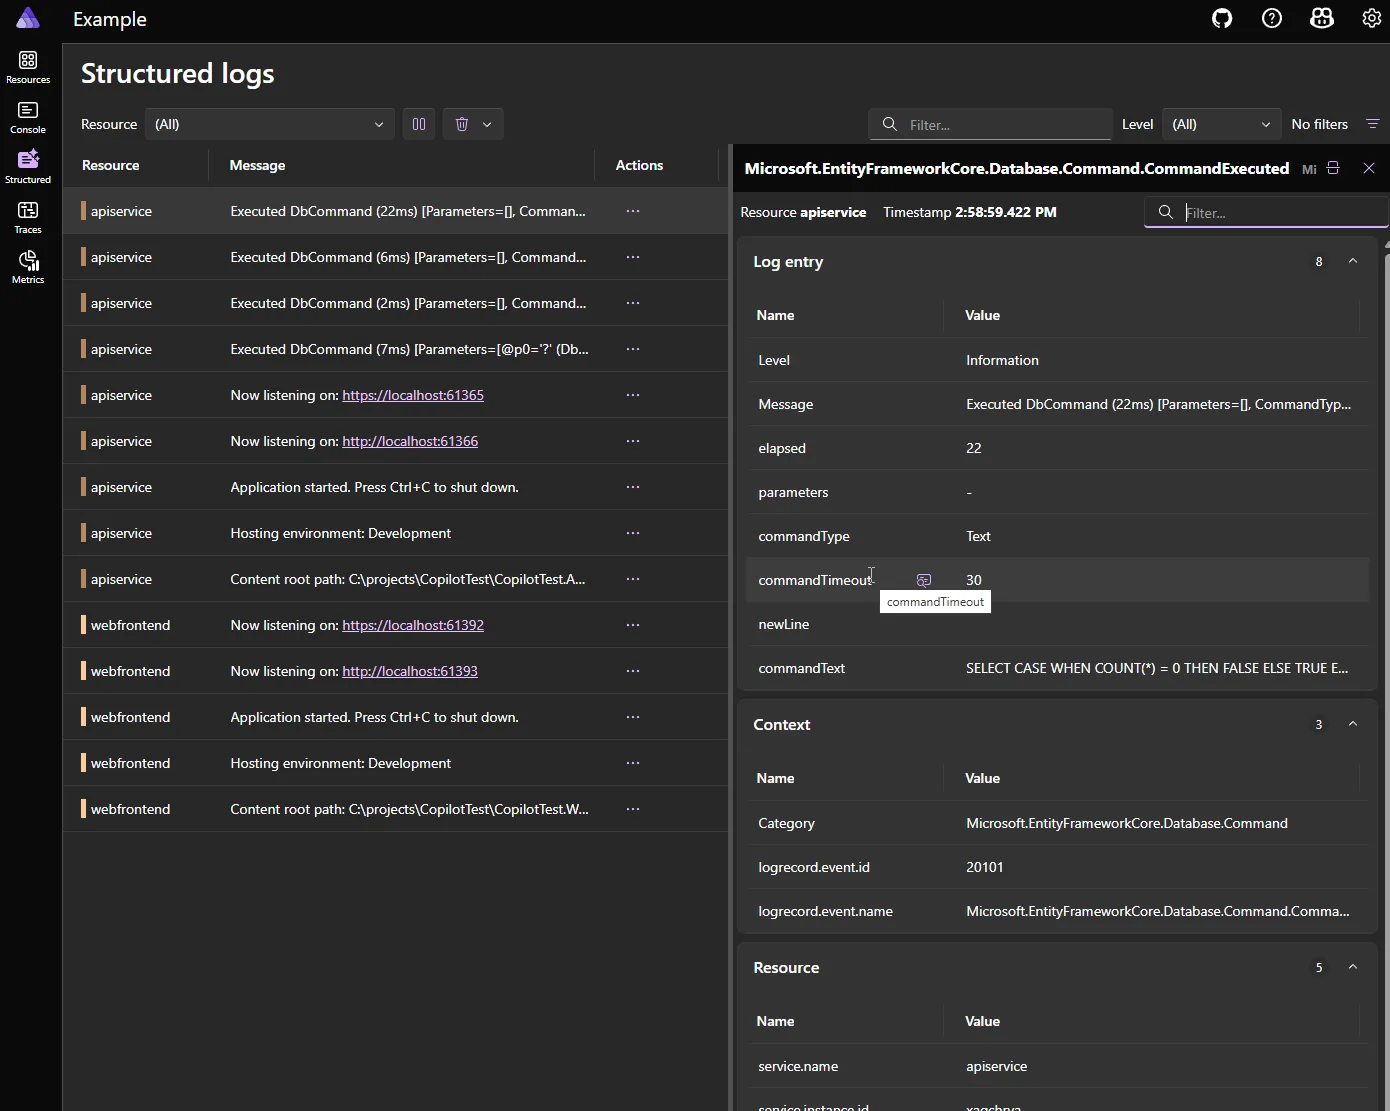Open the dashboard settings gear
The width and height of the screenshot is (1390, 1111).
[1371, 18]
